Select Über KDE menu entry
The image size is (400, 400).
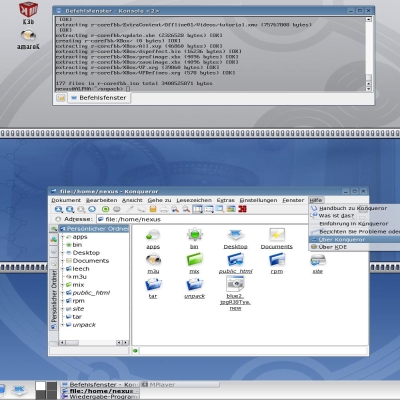[355, 247]
